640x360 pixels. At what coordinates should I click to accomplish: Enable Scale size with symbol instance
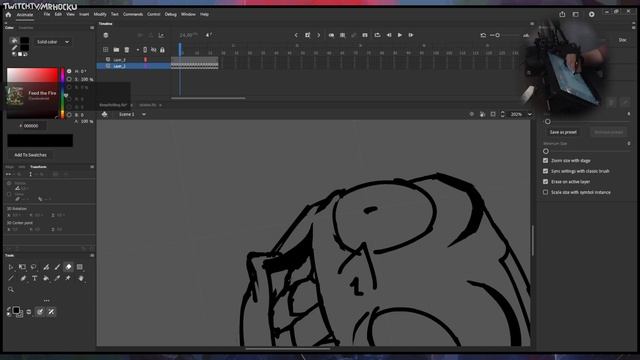click(x=546, y=192)
